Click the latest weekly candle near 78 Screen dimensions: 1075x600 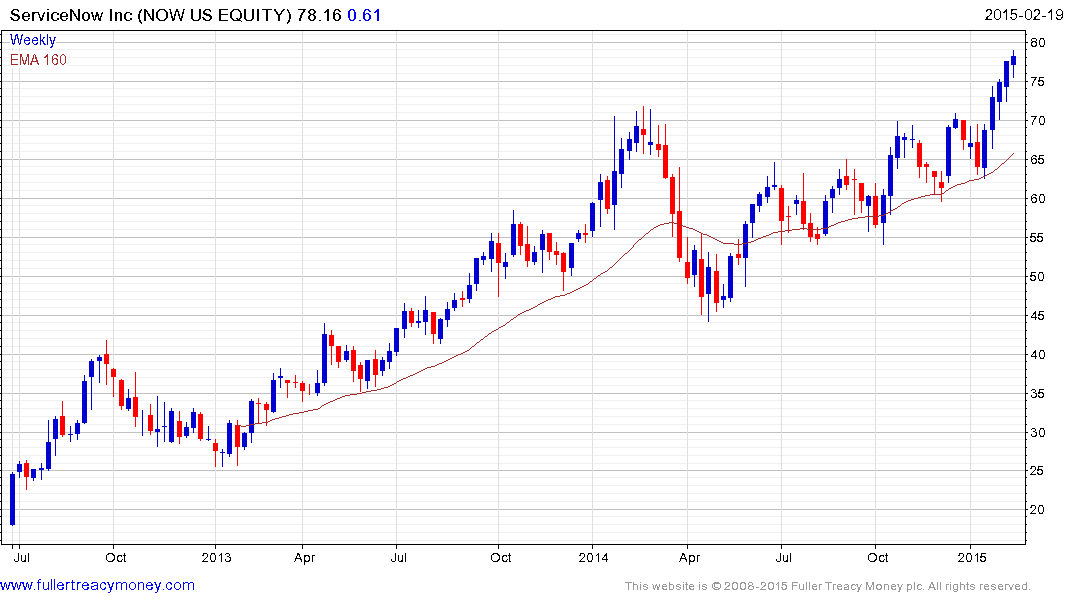(x=1013, y=60)
